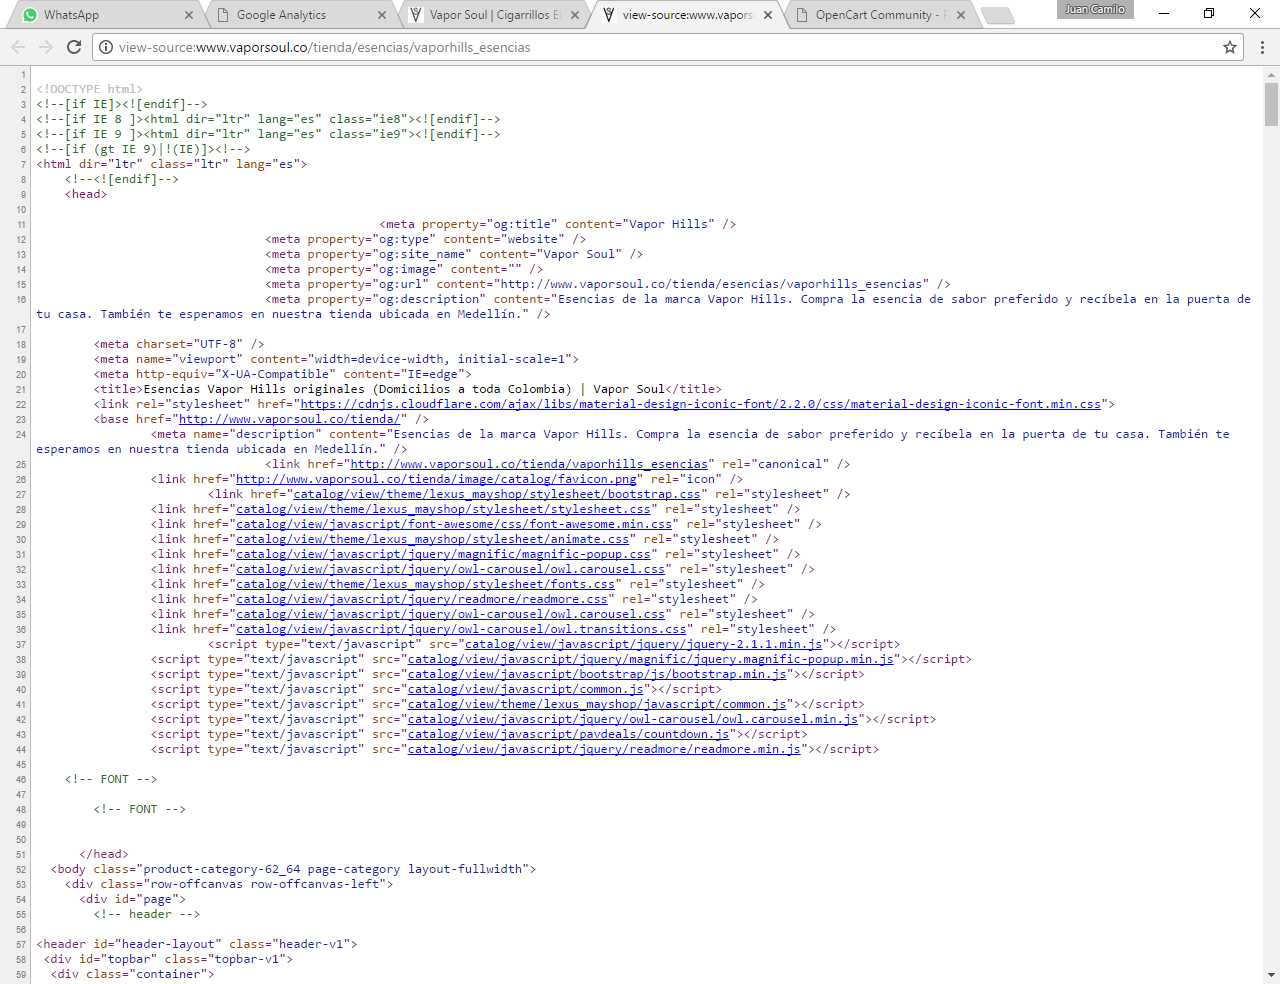Click the og:title meta tag line
This screenshot has height=984, width=1280.
558,224
